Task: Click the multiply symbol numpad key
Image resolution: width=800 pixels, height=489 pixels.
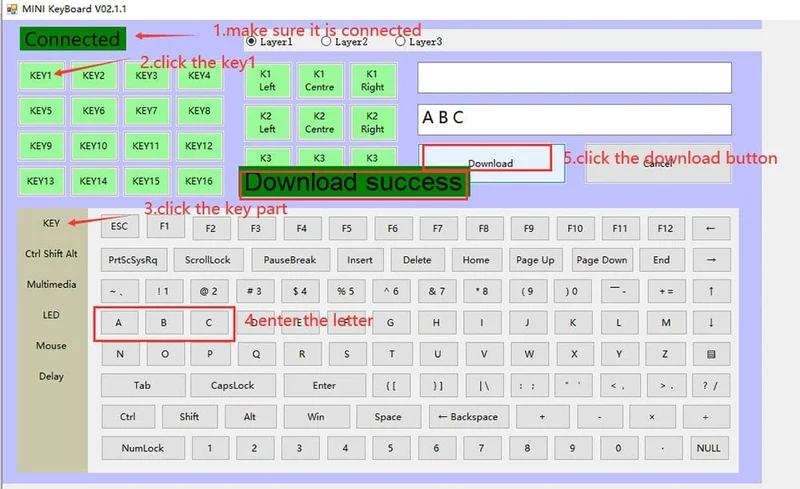Action: click(652, 417)
